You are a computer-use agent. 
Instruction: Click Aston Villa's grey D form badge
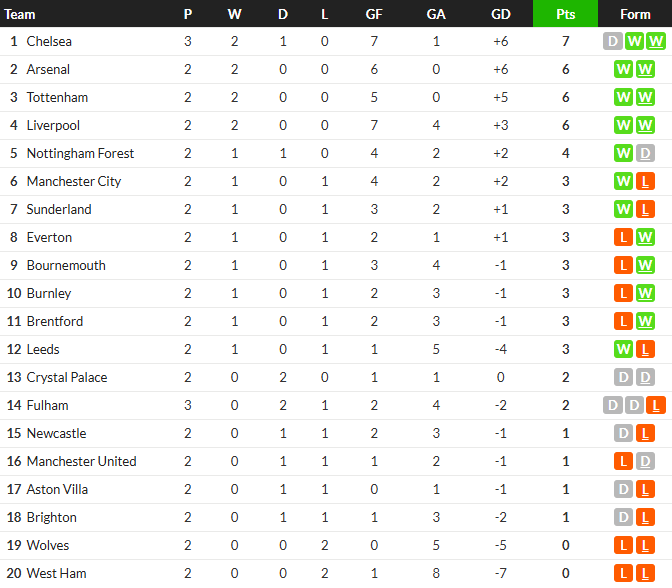click(x=624, y=489)
